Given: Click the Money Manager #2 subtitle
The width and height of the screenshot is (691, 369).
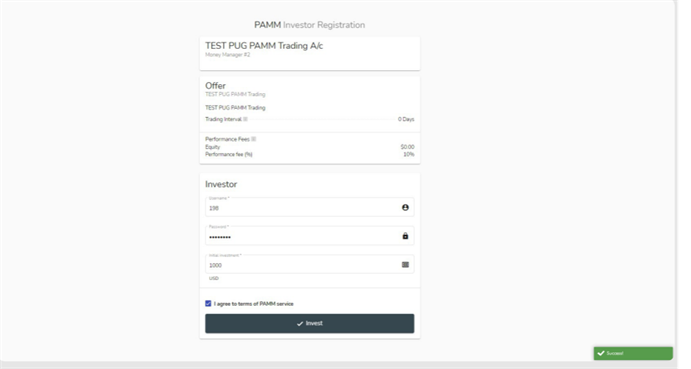Looking at the screenshot, I should click(x=227, y=55).
